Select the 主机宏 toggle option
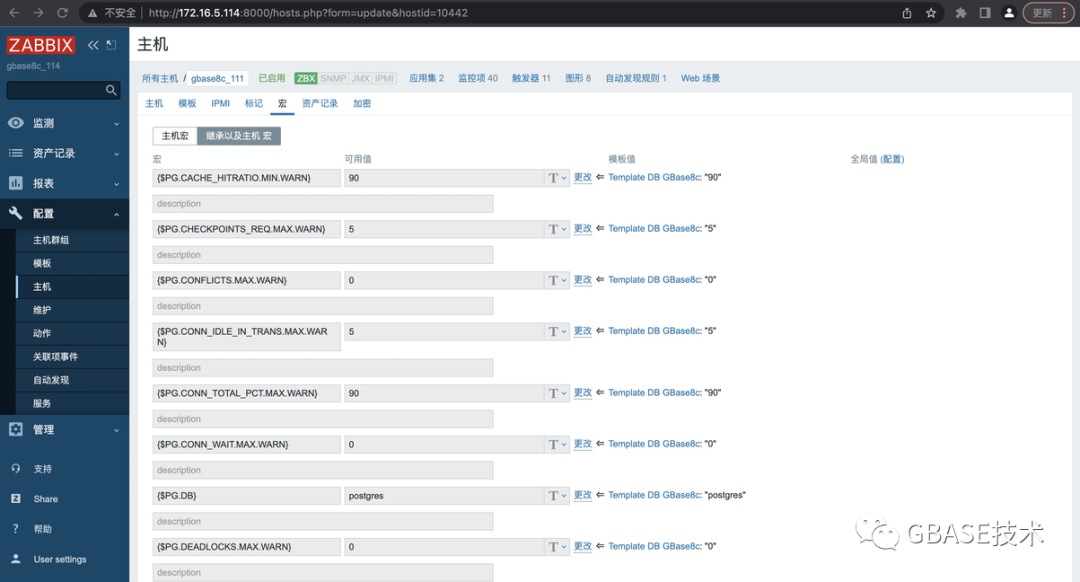The image size is (1080, 582). pyautogui.click(x=175, y=136)
